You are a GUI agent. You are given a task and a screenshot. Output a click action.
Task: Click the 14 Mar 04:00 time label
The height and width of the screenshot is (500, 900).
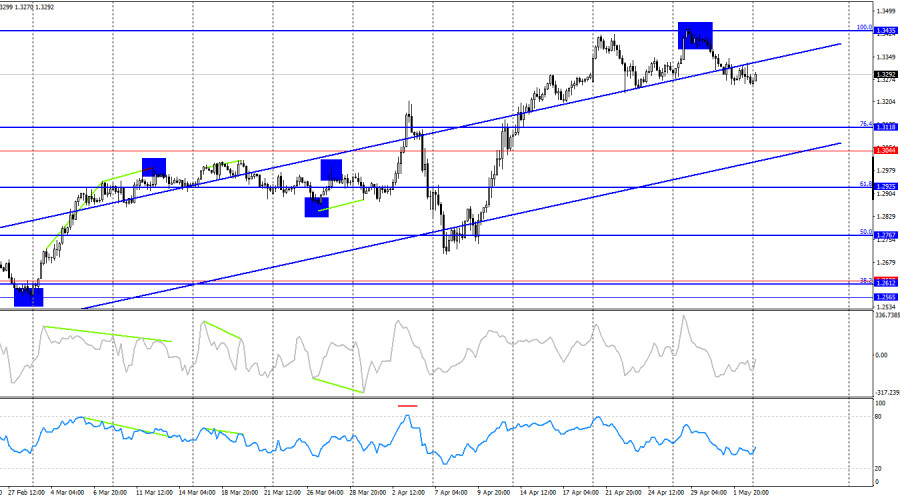coord(197,493)
